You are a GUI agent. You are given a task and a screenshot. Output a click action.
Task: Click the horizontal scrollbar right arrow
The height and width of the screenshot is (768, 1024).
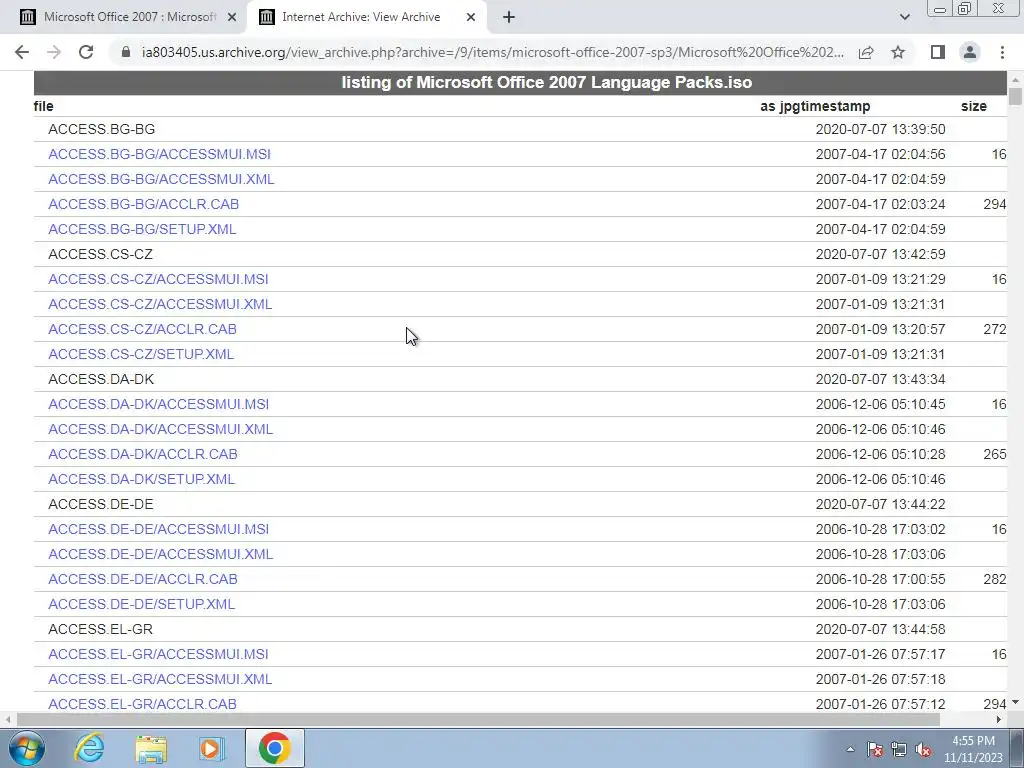coord(999,720)
